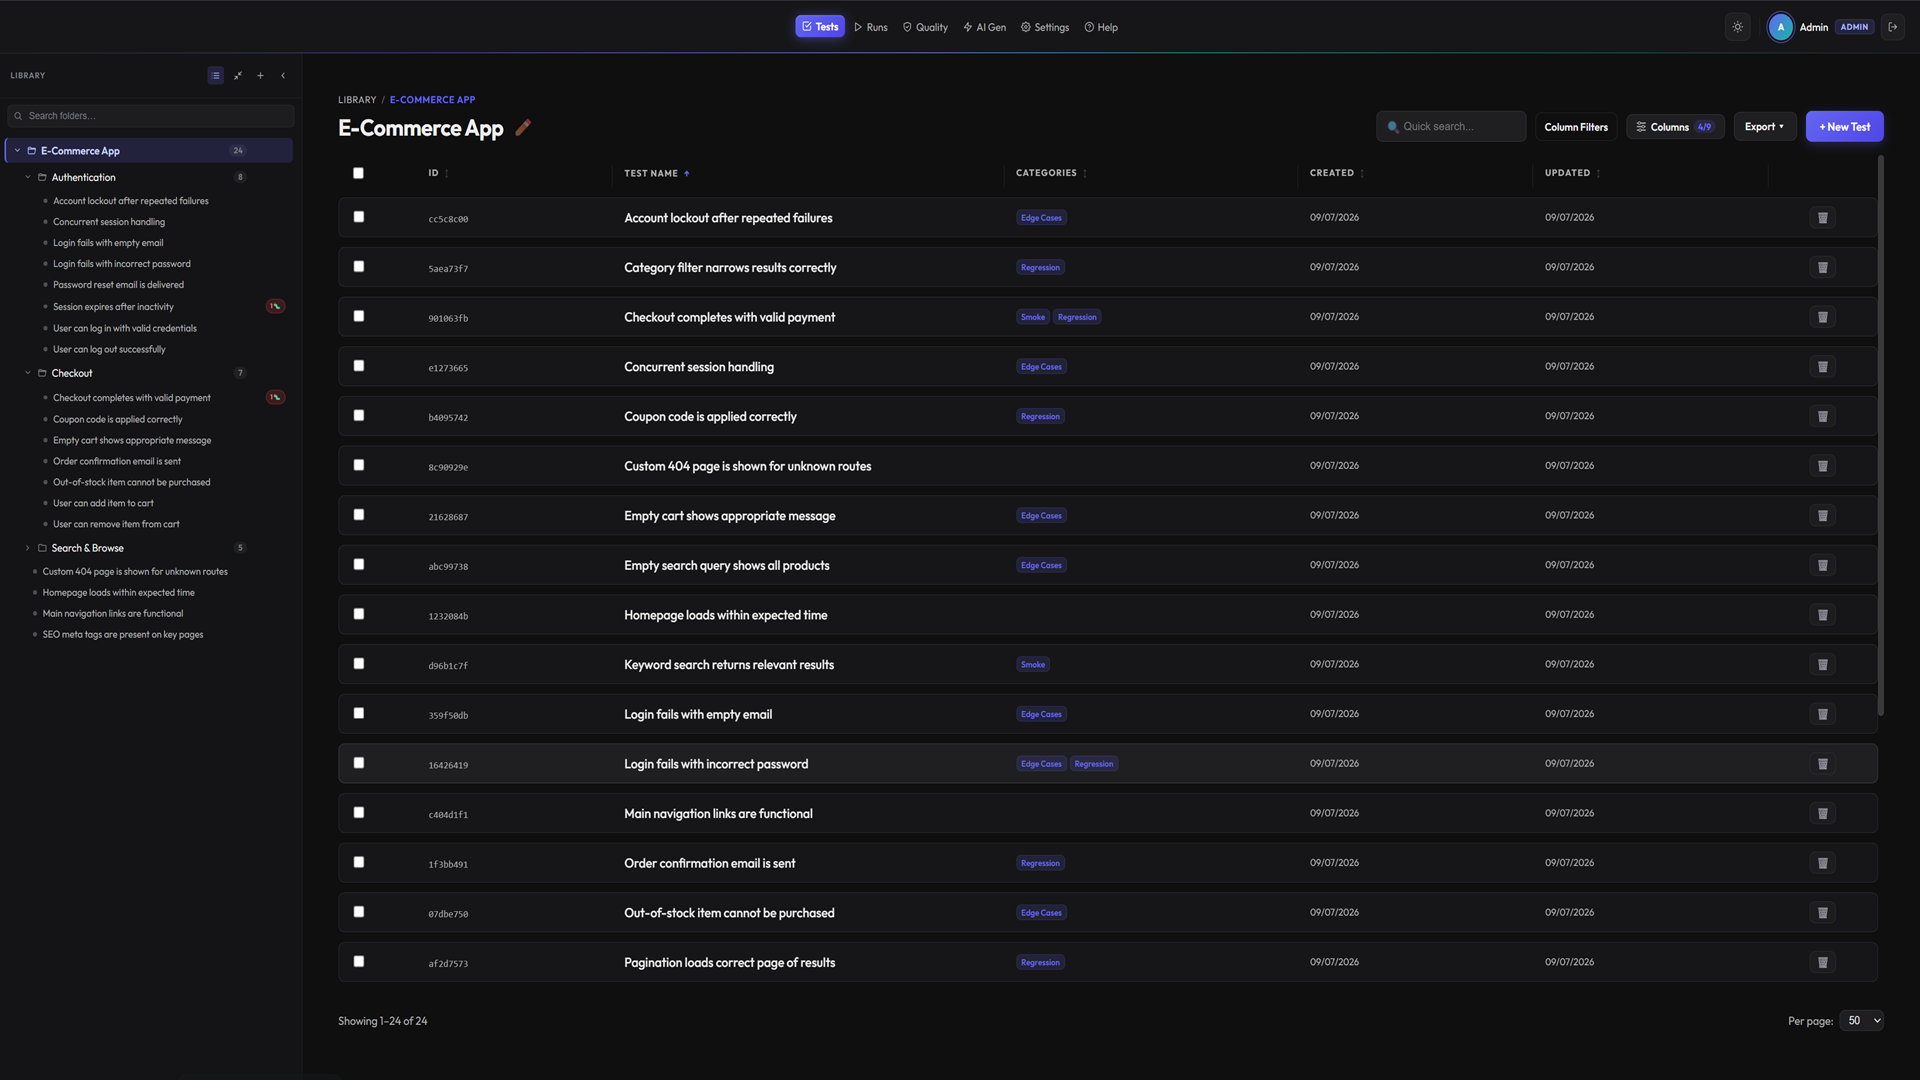
Task: Click the + New Test button
Action: point(1844,127)
